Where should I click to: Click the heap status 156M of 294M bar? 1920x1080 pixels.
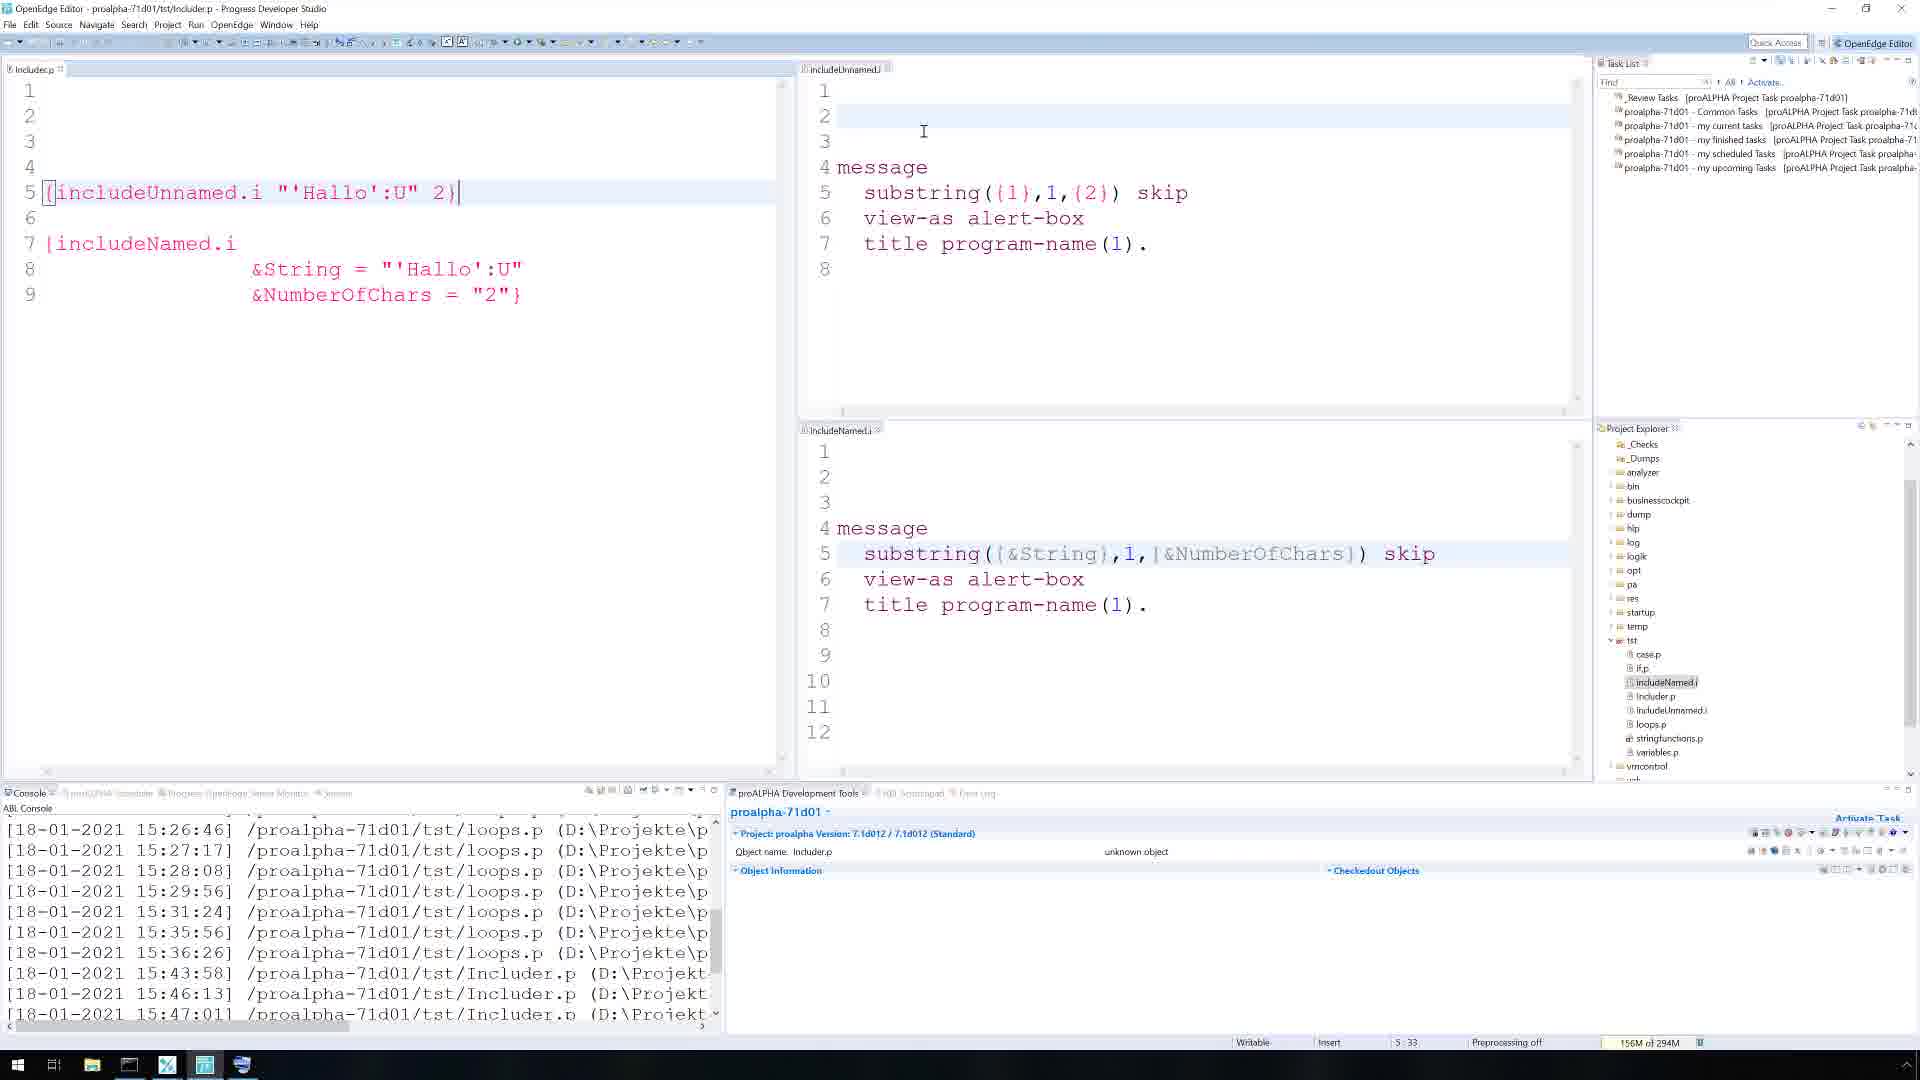(1649, 1042)
